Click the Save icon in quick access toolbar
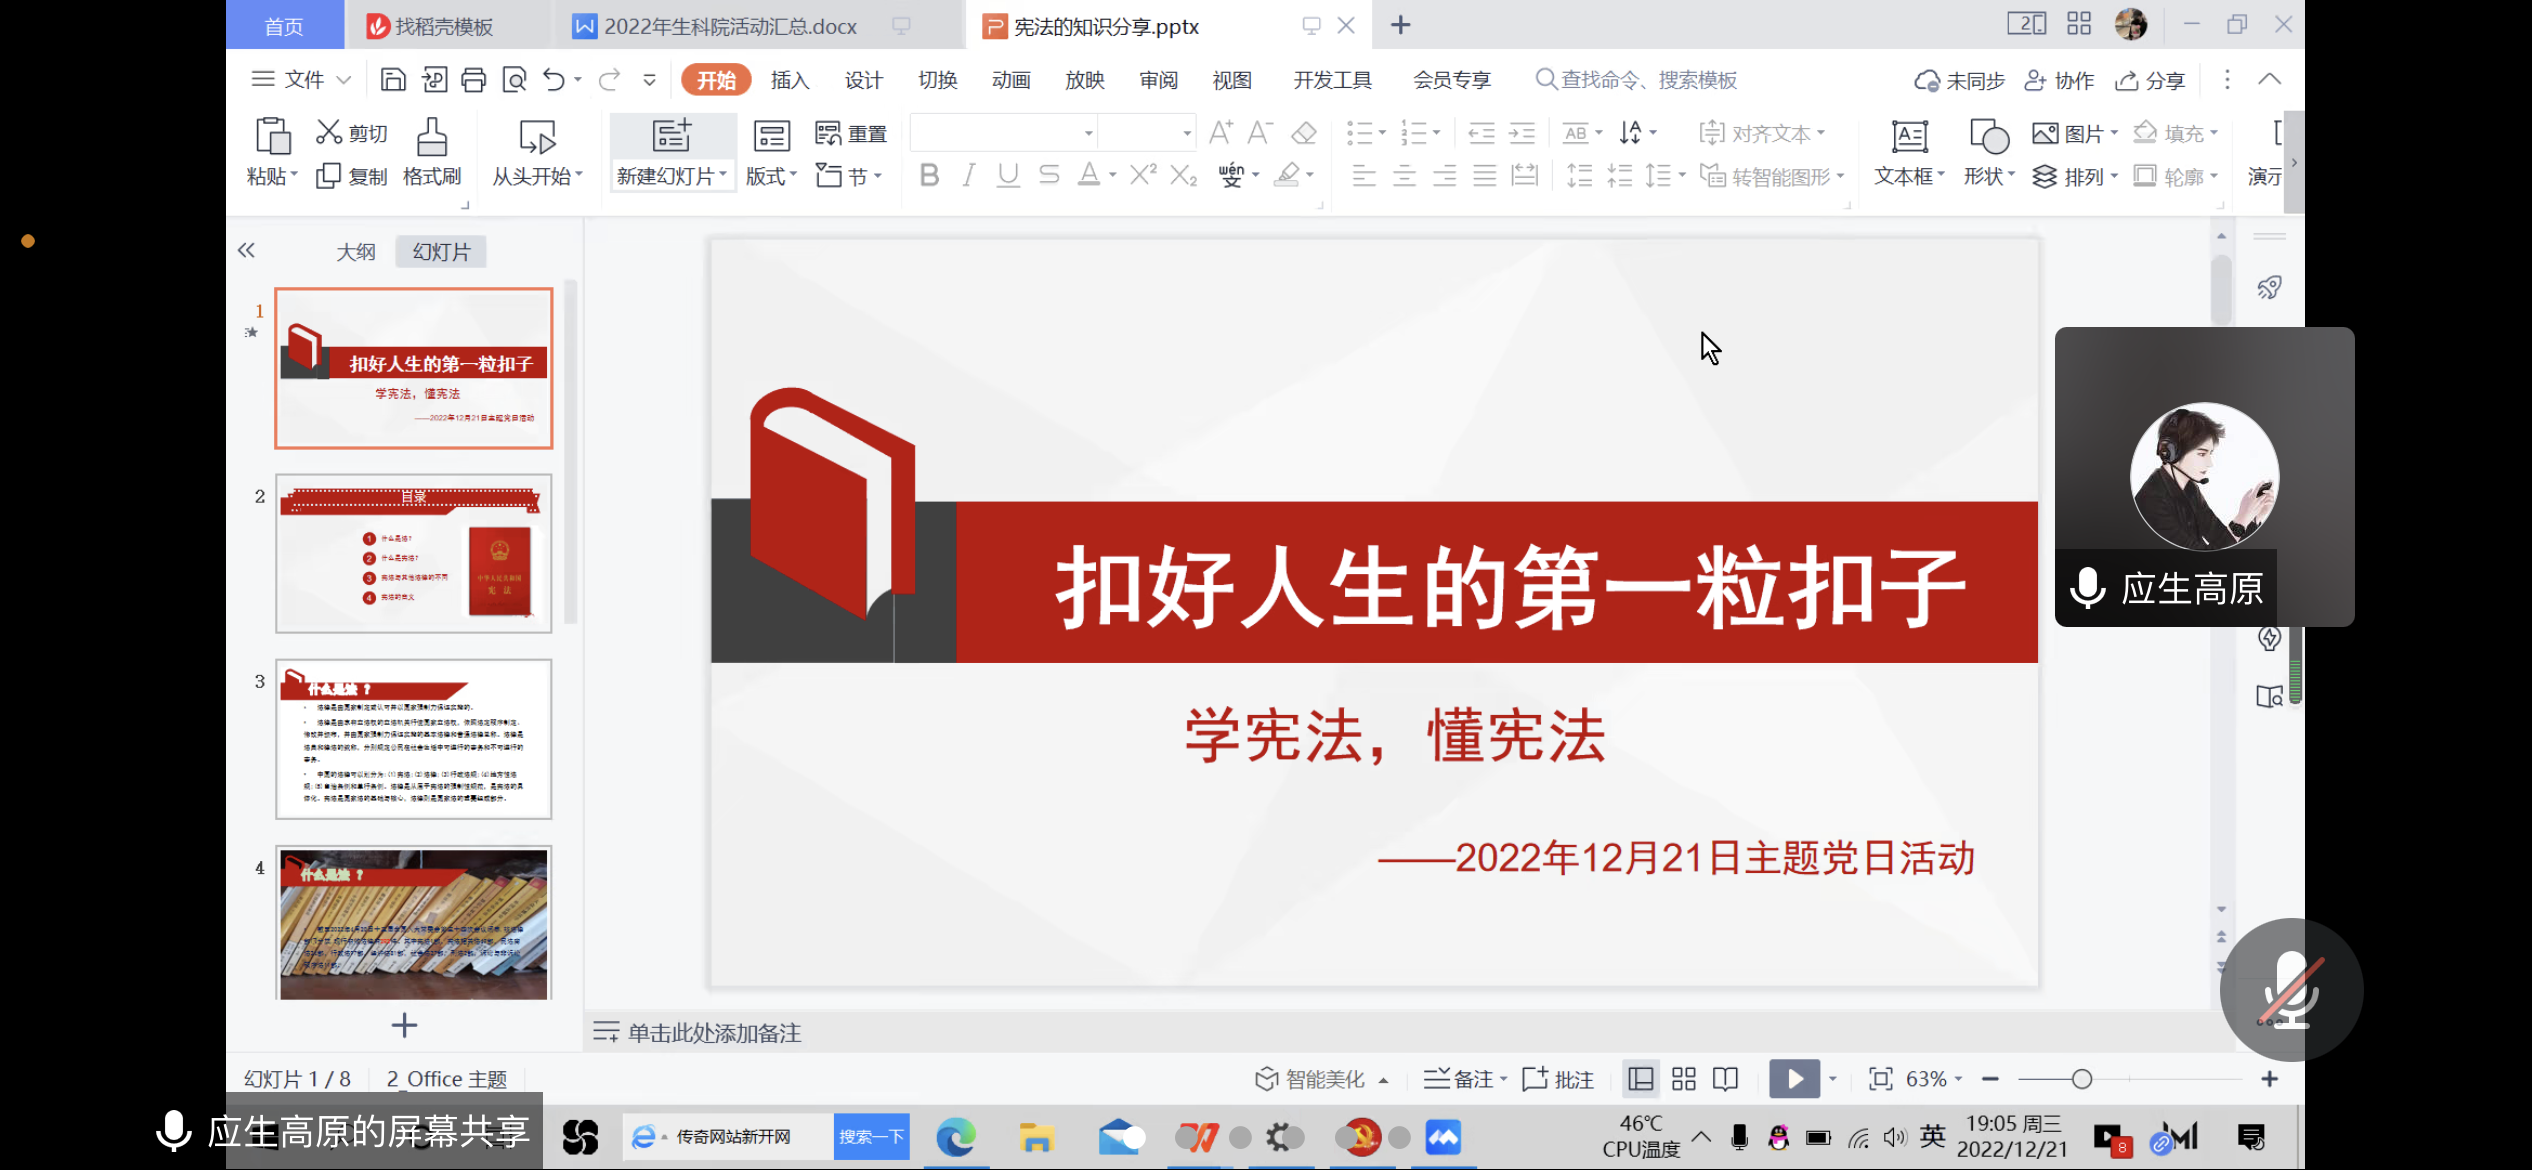Screen dimensions: 2532x1170 pos(393,80)
